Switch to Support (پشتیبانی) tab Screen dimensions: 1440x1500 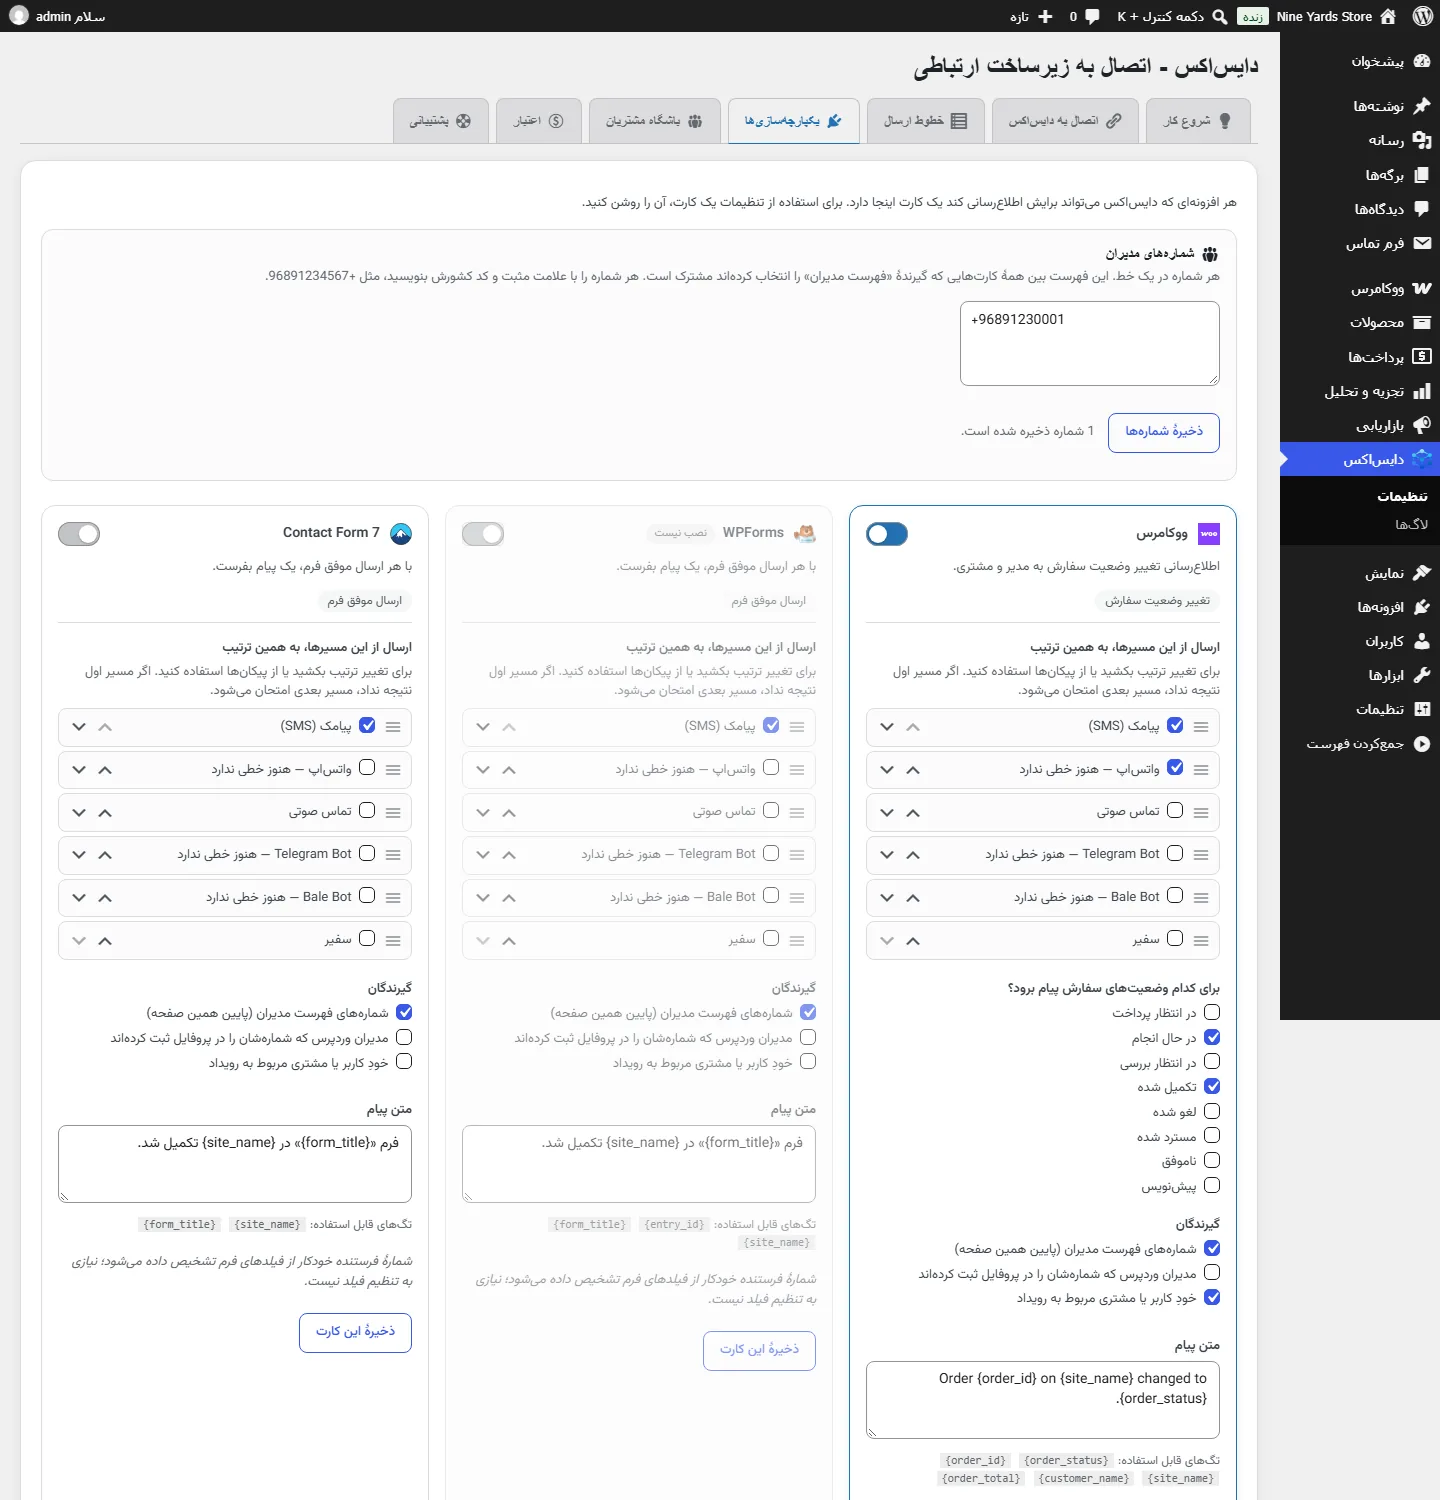point(441,121)
